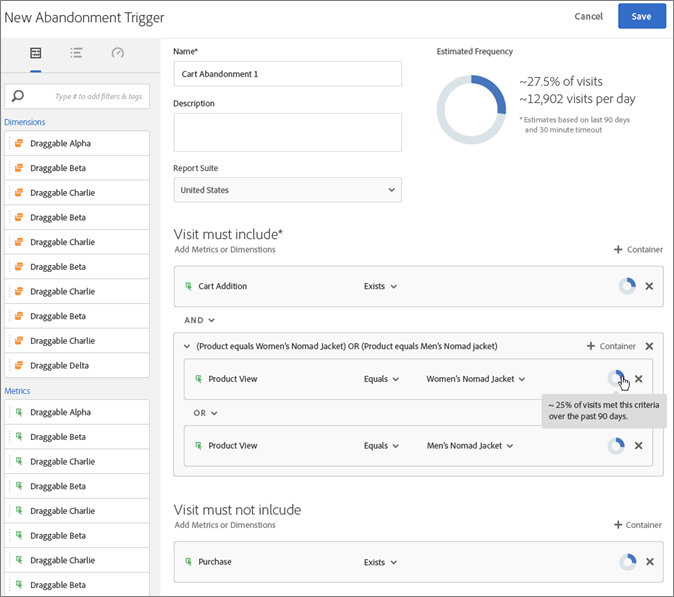This screenshot has height=597, width=674.
Task: Delete the Women's Nomad Jacket rule
Action: coord(639,379)
